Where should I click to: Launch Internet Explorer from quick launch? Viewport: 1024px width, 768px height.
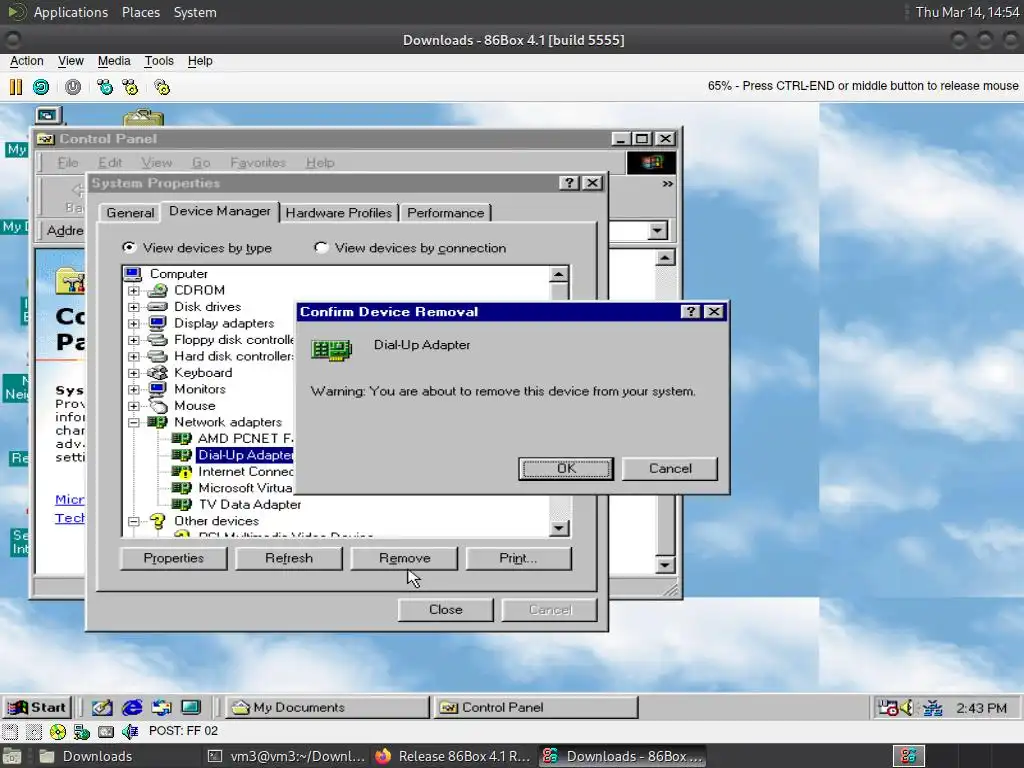(x=132, y=707)
